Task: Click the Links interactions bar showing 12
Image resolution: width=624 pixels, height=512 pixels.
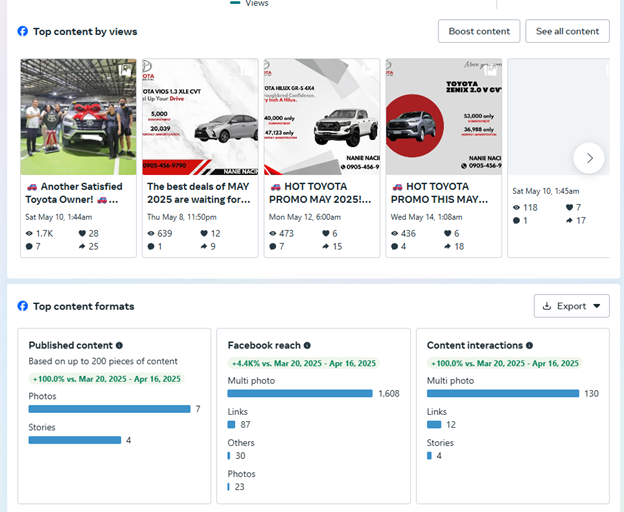Action: pos(434,424)
